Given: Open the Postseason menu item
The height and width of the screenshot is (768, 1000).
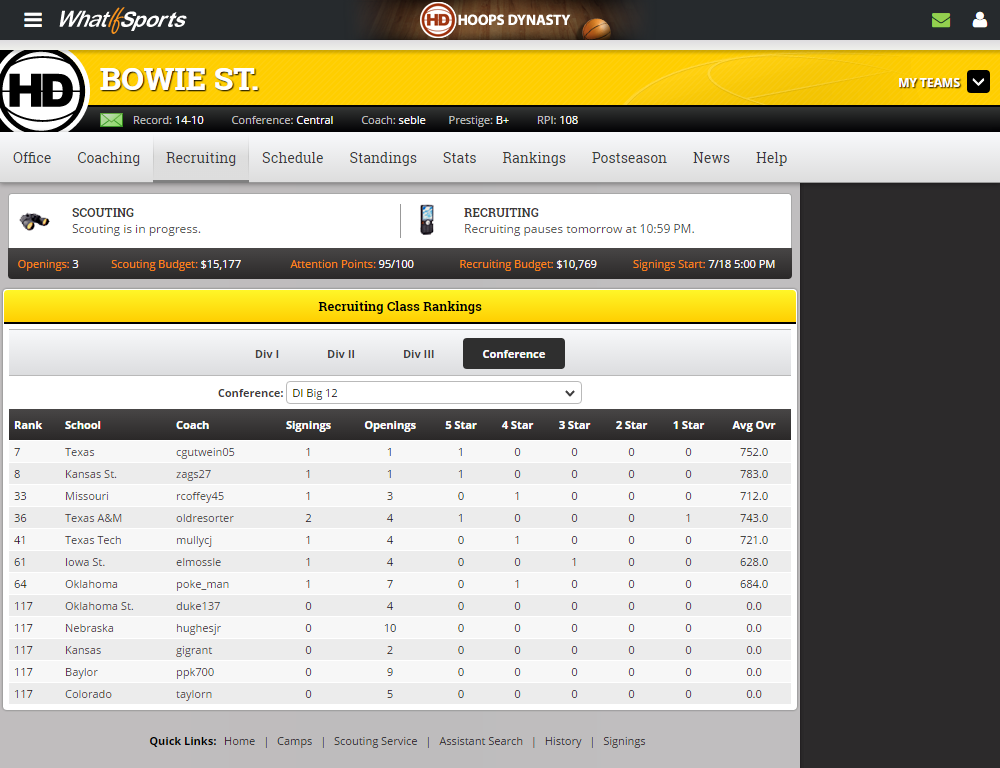Looking at the screenshot, I should click(629, 158).
